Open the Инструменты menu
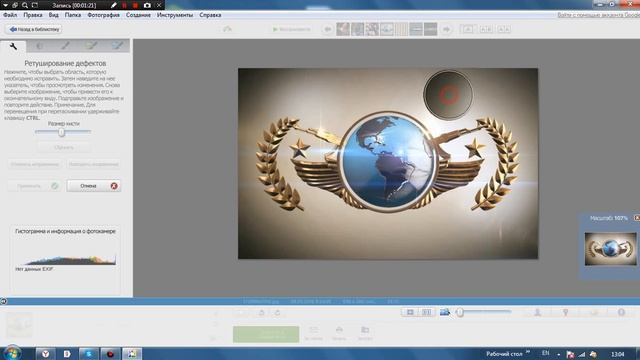The height and width of the screenshot is (360, 640). tap(175, 15)
